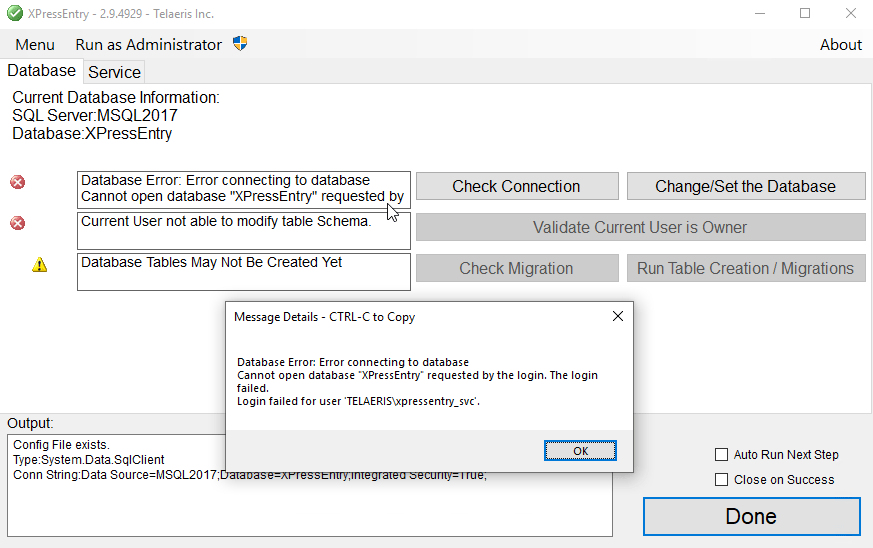Click the 'SQL Server:MSQL2017' text
Viewport: 873px width, 548px height.
(x=95, y=115)
